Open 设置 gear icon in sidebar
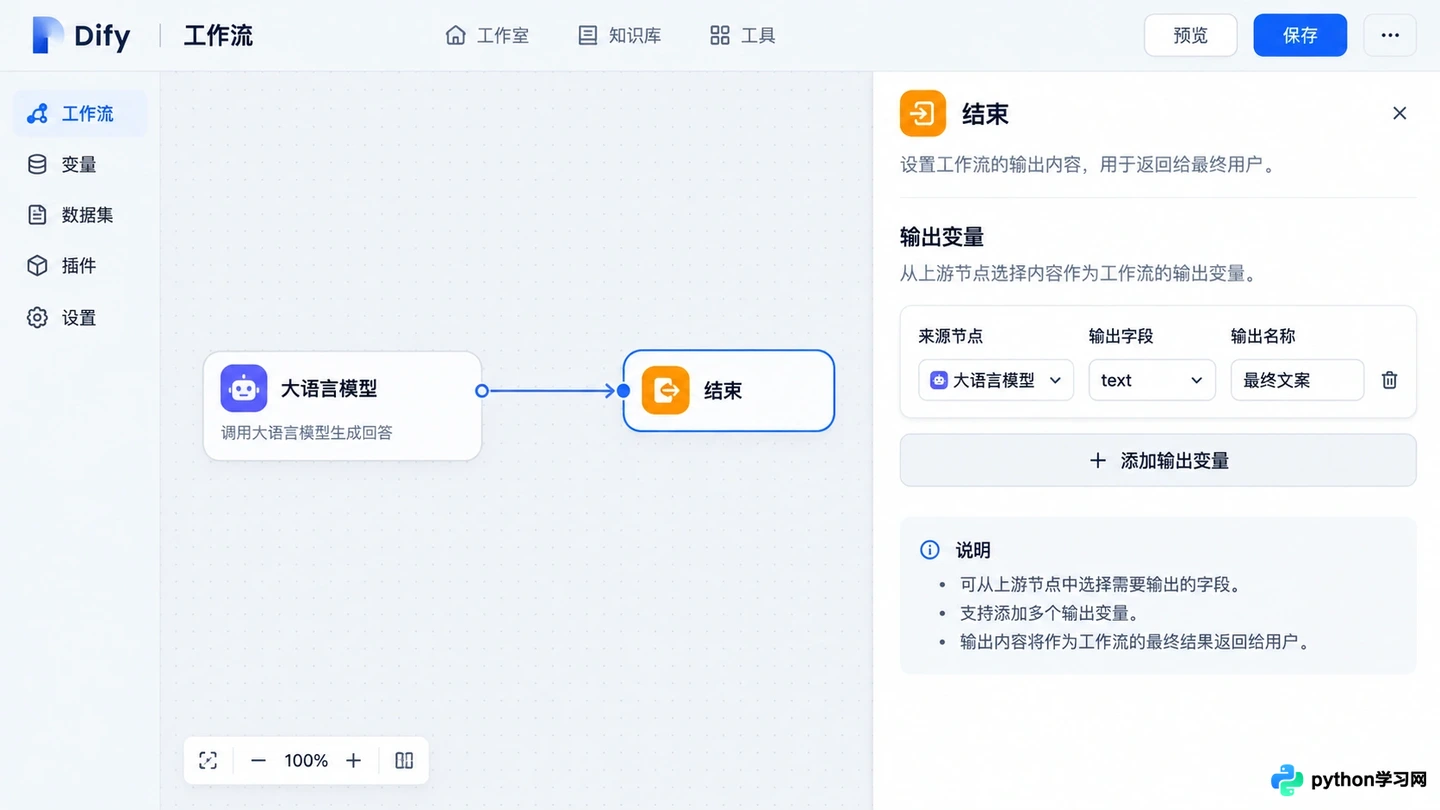Viewport: 1440px width, 810px height. 37,318
